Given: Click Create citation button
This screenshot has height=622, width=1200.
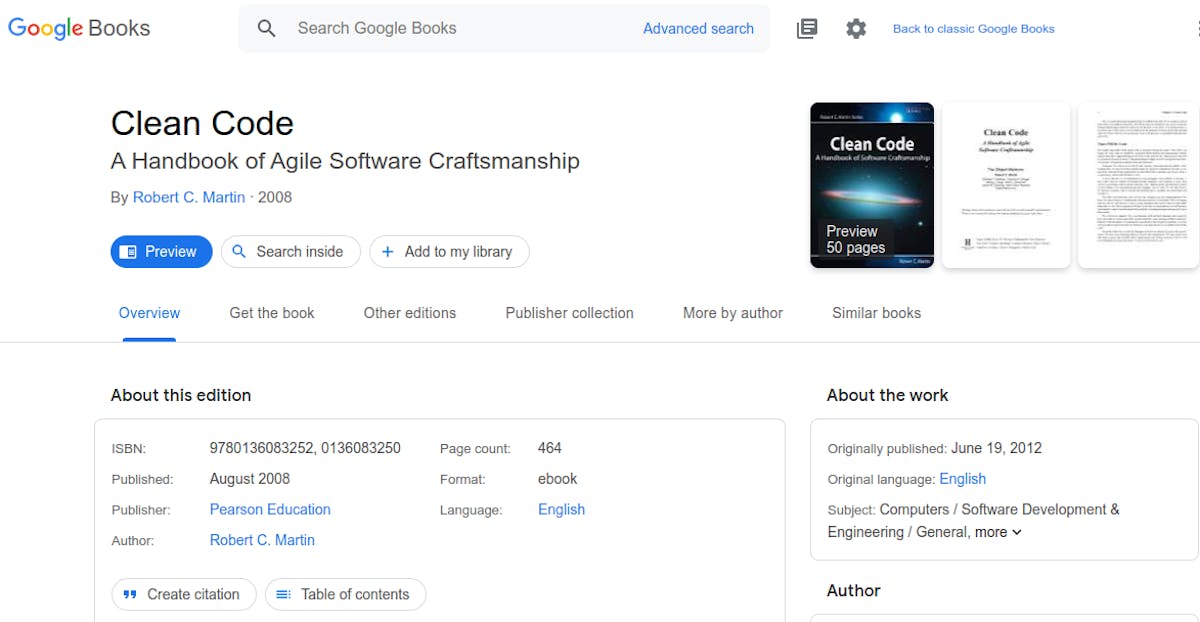Looking at the screenshot, I should click(183, 594).
